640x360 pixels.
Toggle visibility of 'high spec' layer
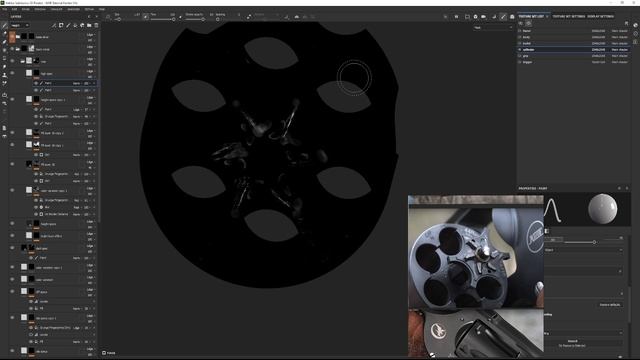point(12,73)
